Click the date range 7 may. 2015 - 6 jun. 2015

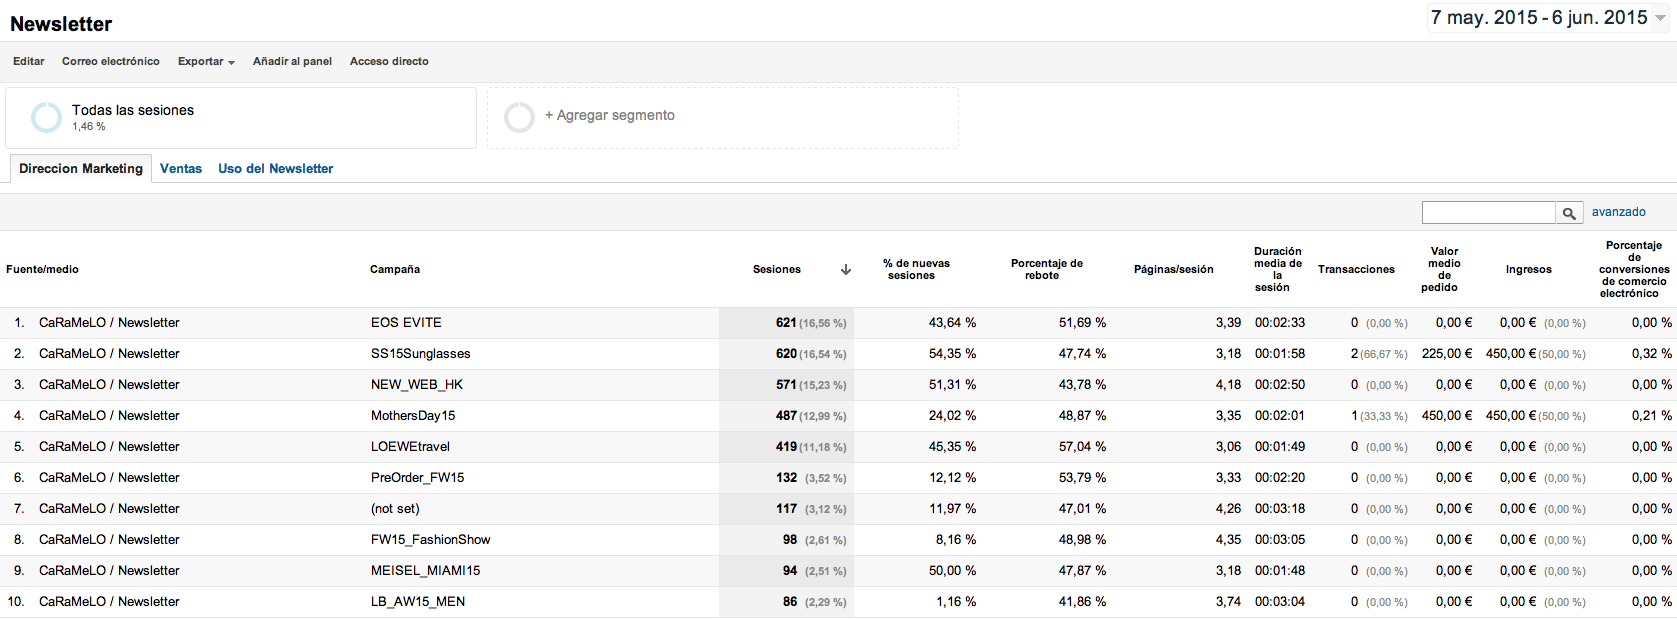click(1539, 18)
